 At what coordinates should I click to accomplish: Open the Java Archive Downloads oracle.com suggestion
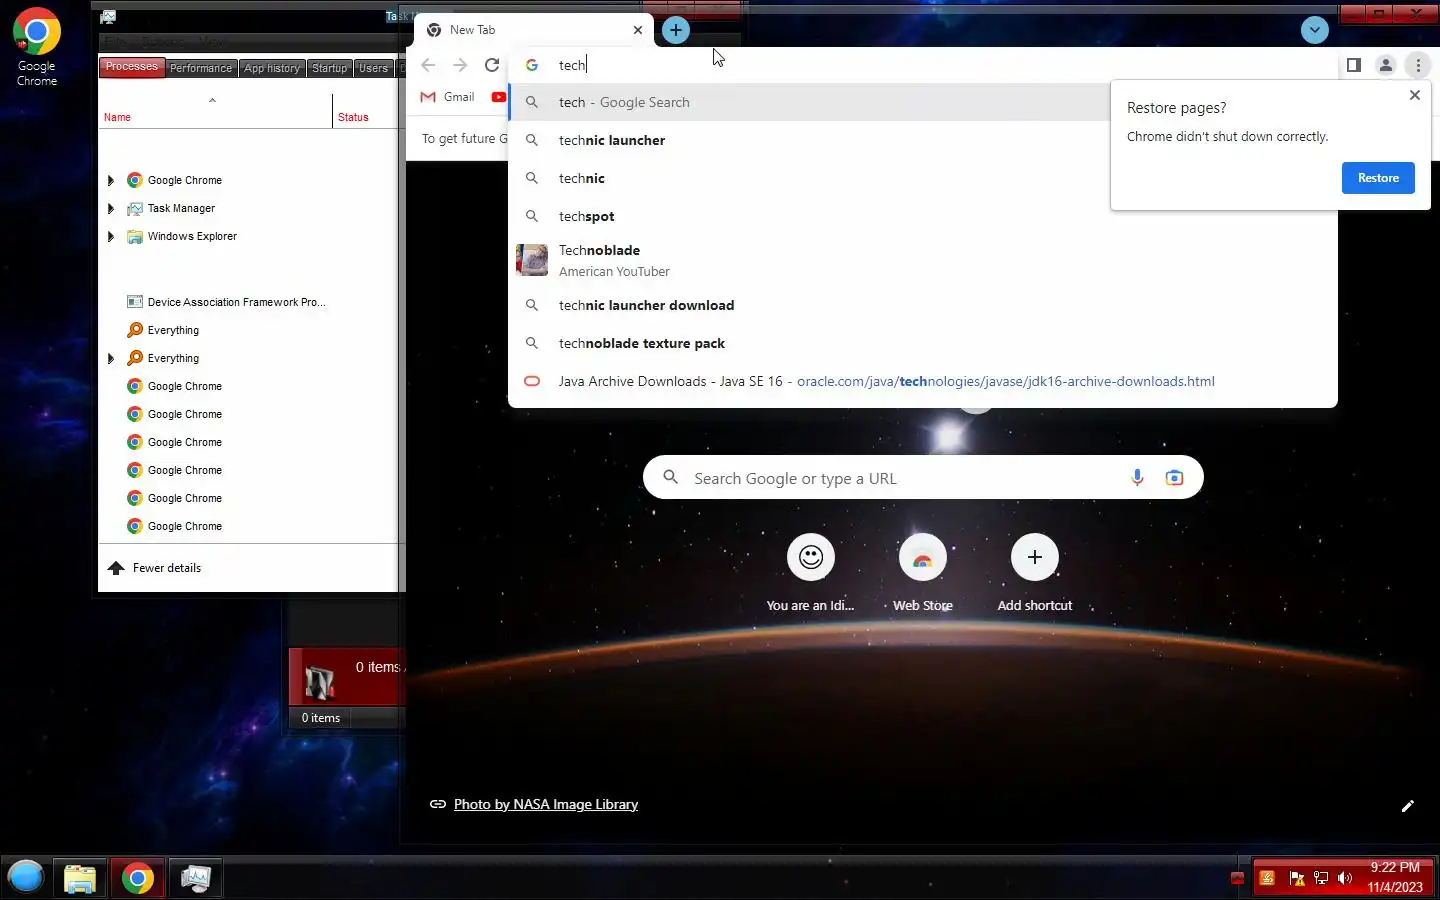pos(923,381)
